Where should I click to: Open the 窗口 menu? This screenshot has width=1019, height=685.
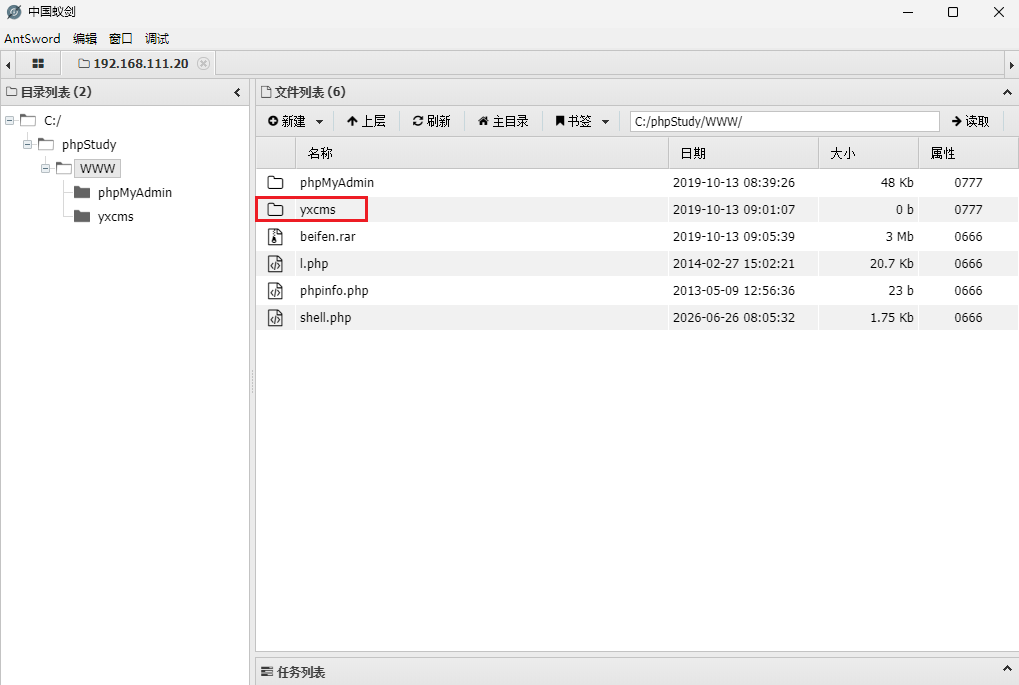click(121, 38)
